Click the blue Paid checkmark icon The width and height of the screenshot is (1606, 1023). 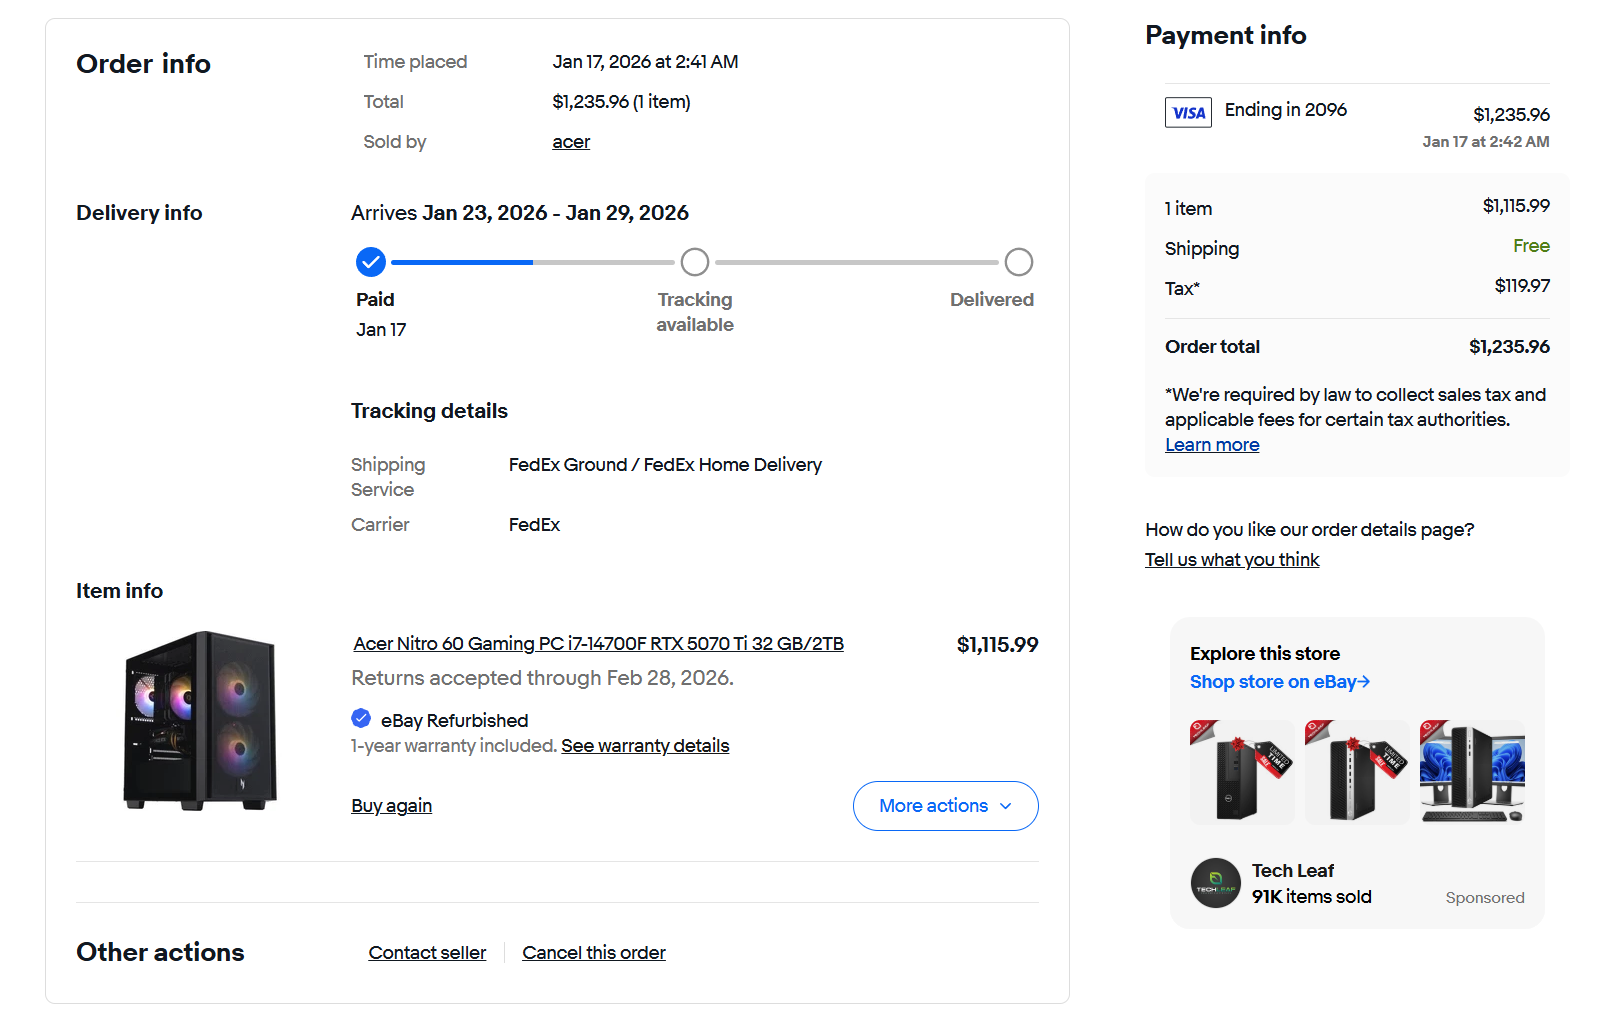point(371,262)
